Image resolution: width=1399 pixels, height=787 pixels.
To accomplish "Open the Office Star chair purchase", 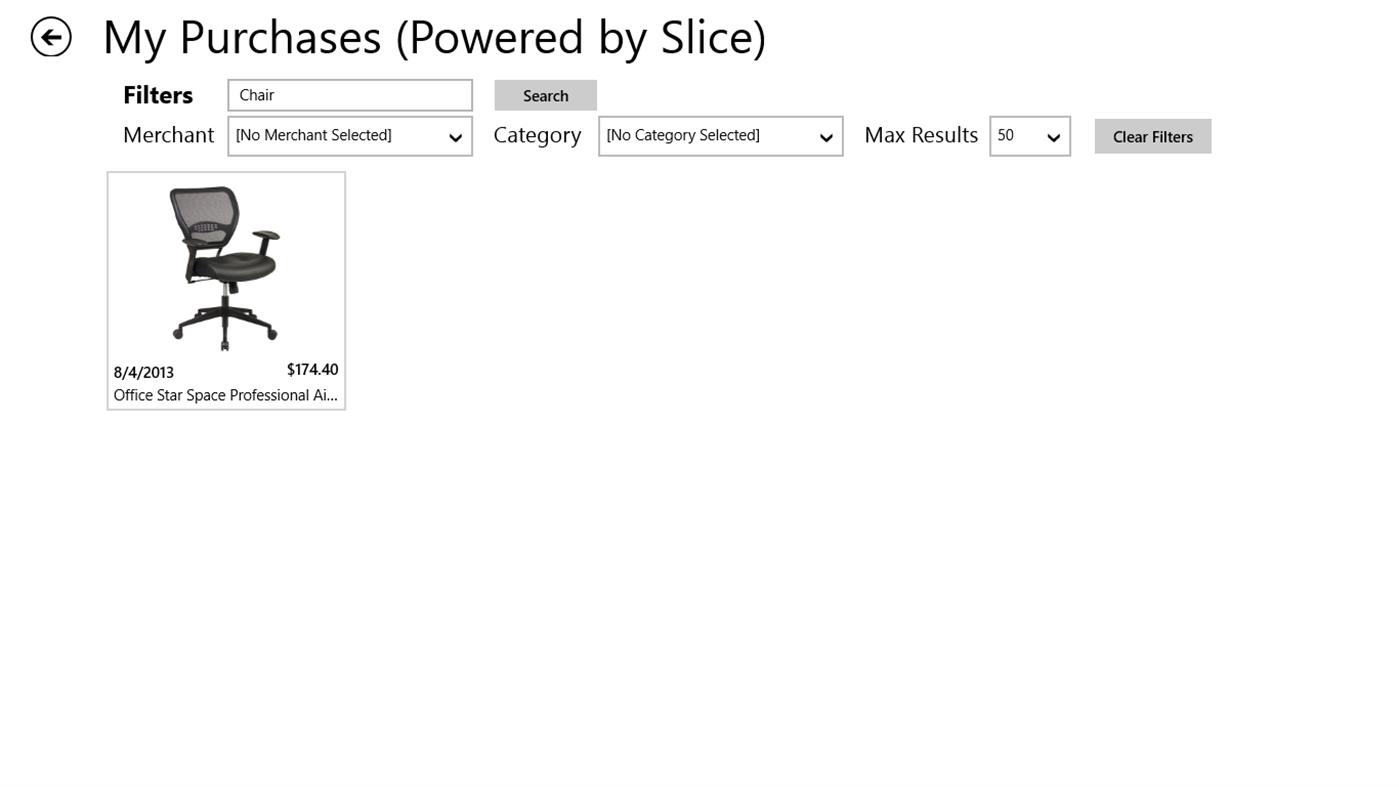I will pyautogui.click(x=225, y=290).
